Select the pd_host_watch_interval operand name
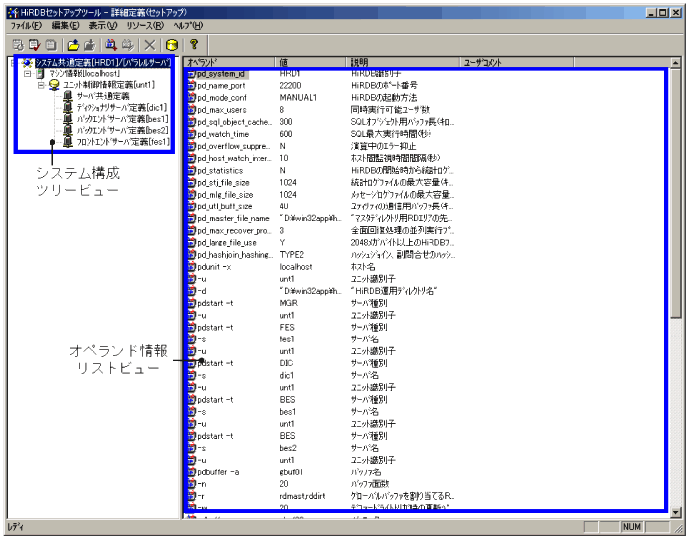This screenshot has width=688, height=539. 234,158
